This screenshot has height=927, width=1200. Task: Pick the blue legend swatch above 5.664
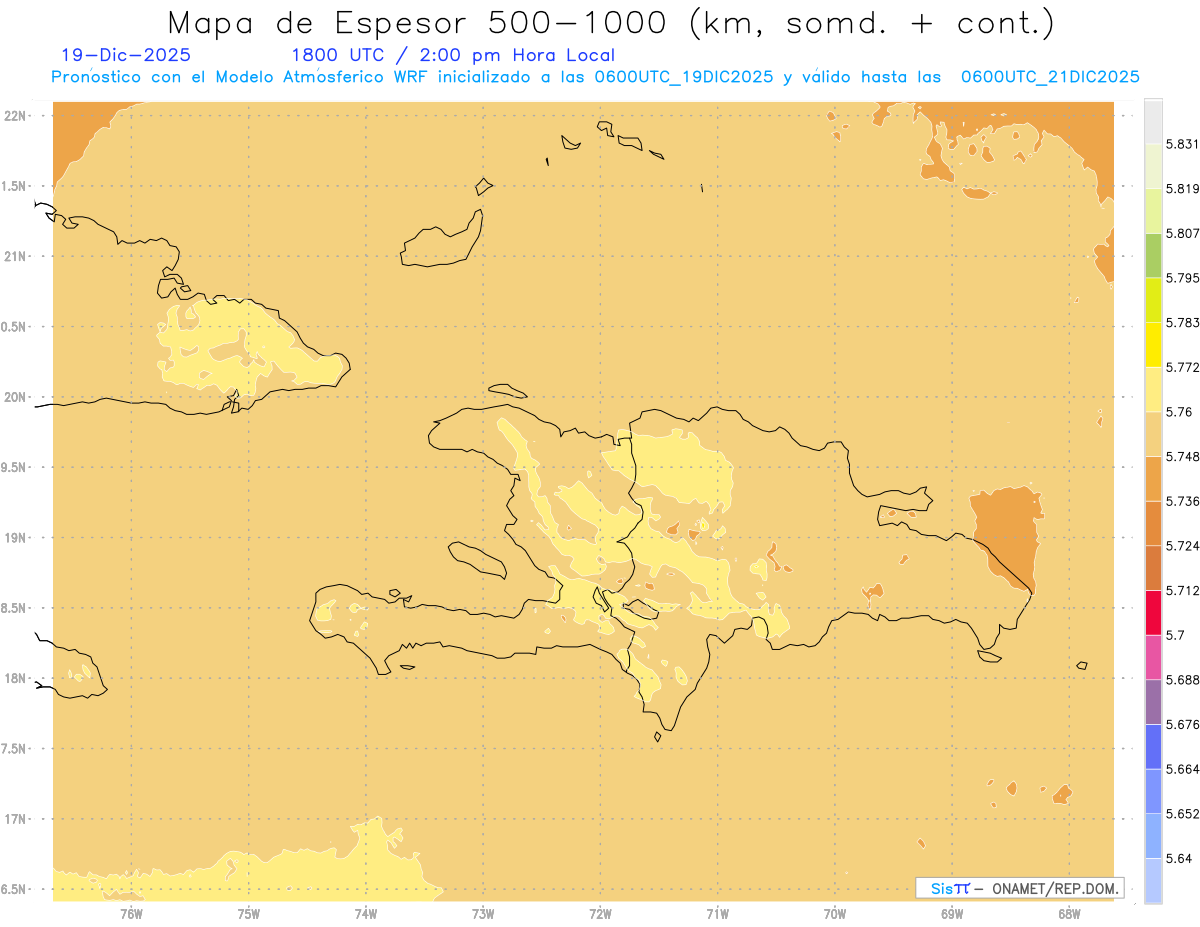1153,746
